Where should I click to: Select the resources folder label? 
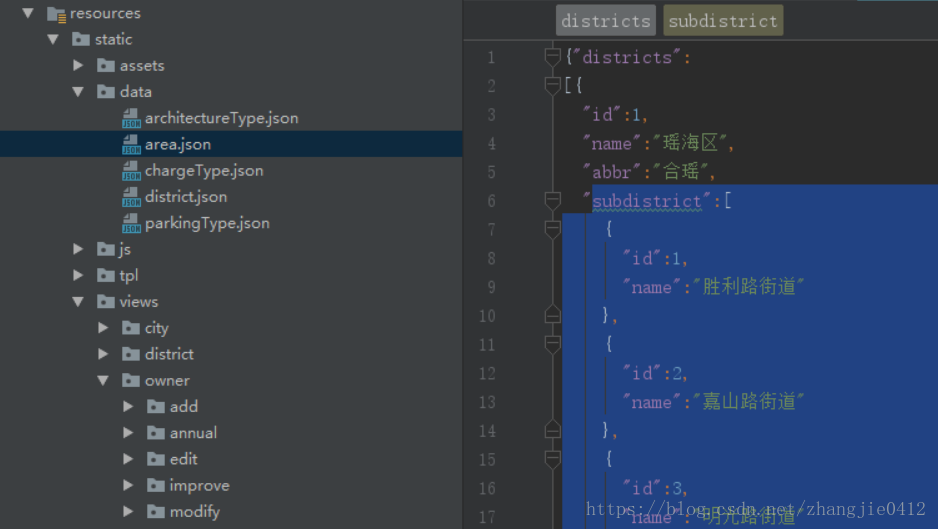point(105,13)
